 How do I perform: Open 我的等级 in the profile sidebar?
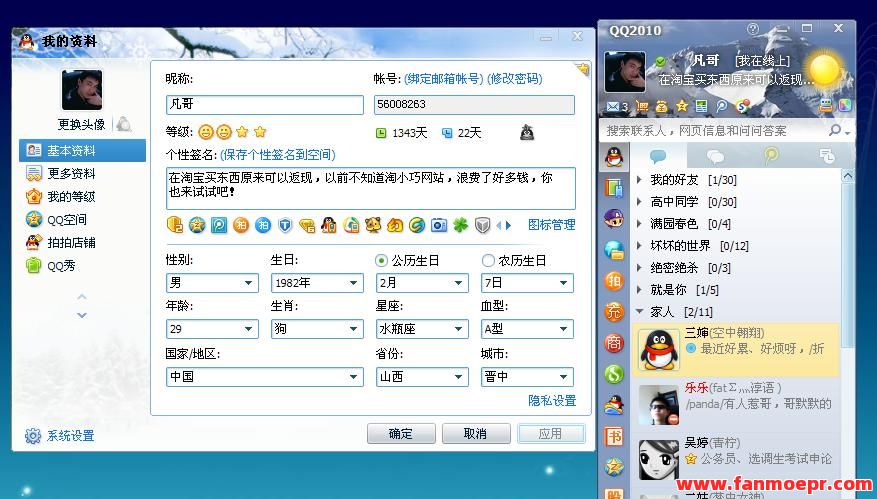click(83, 196)
